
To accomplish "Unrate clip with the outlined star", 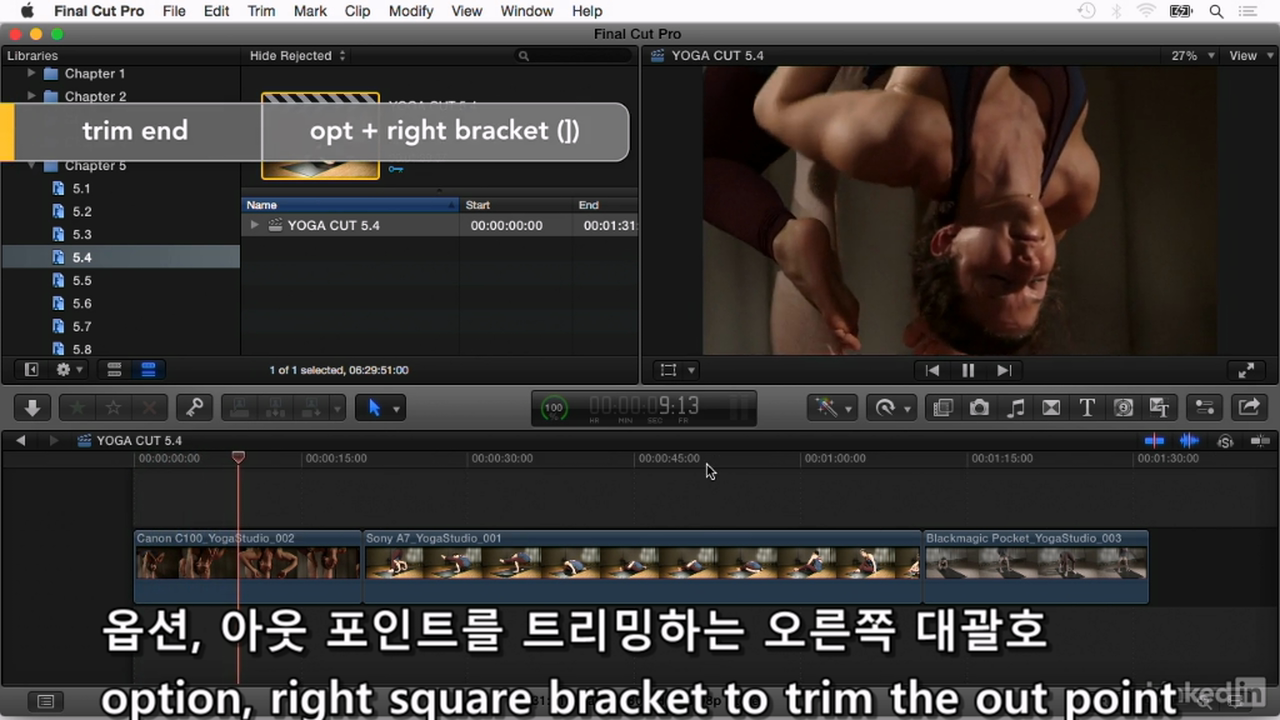I will pyautogui.click(x=113, y=407).
